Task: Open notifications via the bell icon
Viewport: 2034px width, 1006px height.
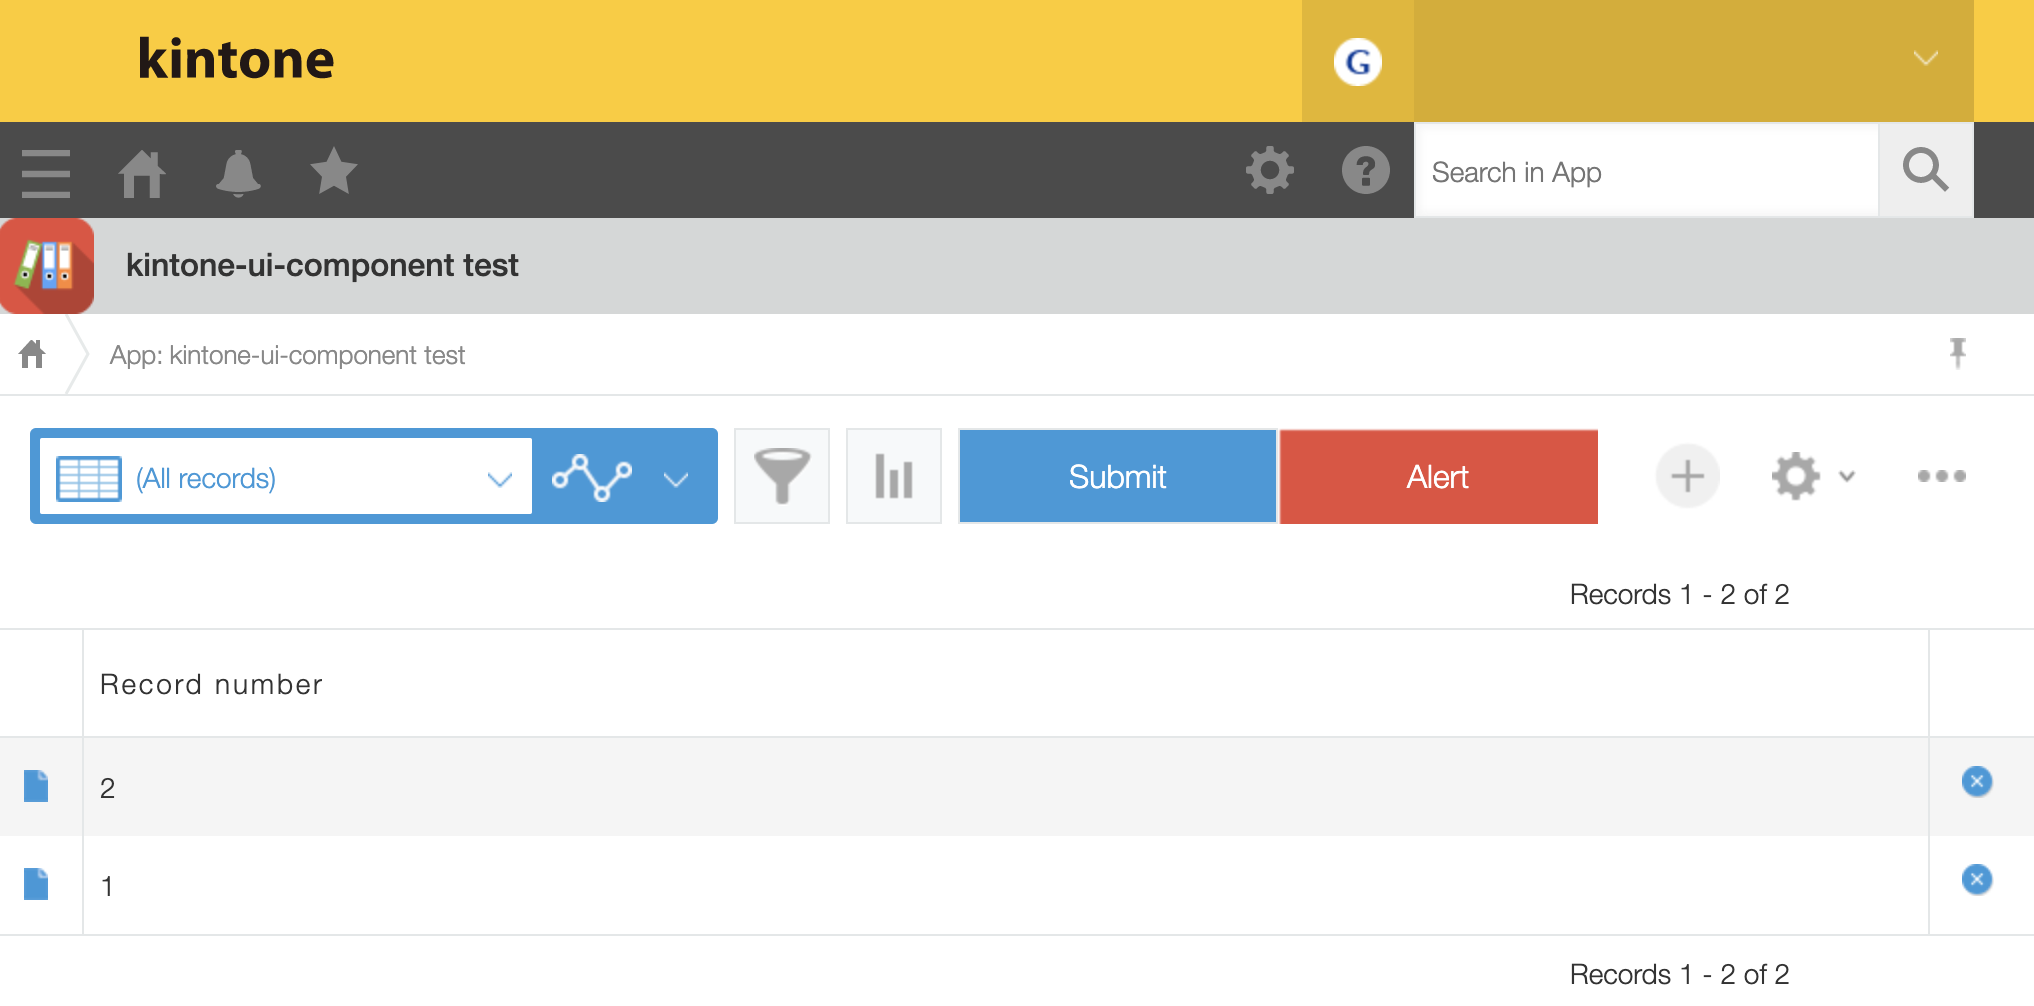Action: (238, 171)
